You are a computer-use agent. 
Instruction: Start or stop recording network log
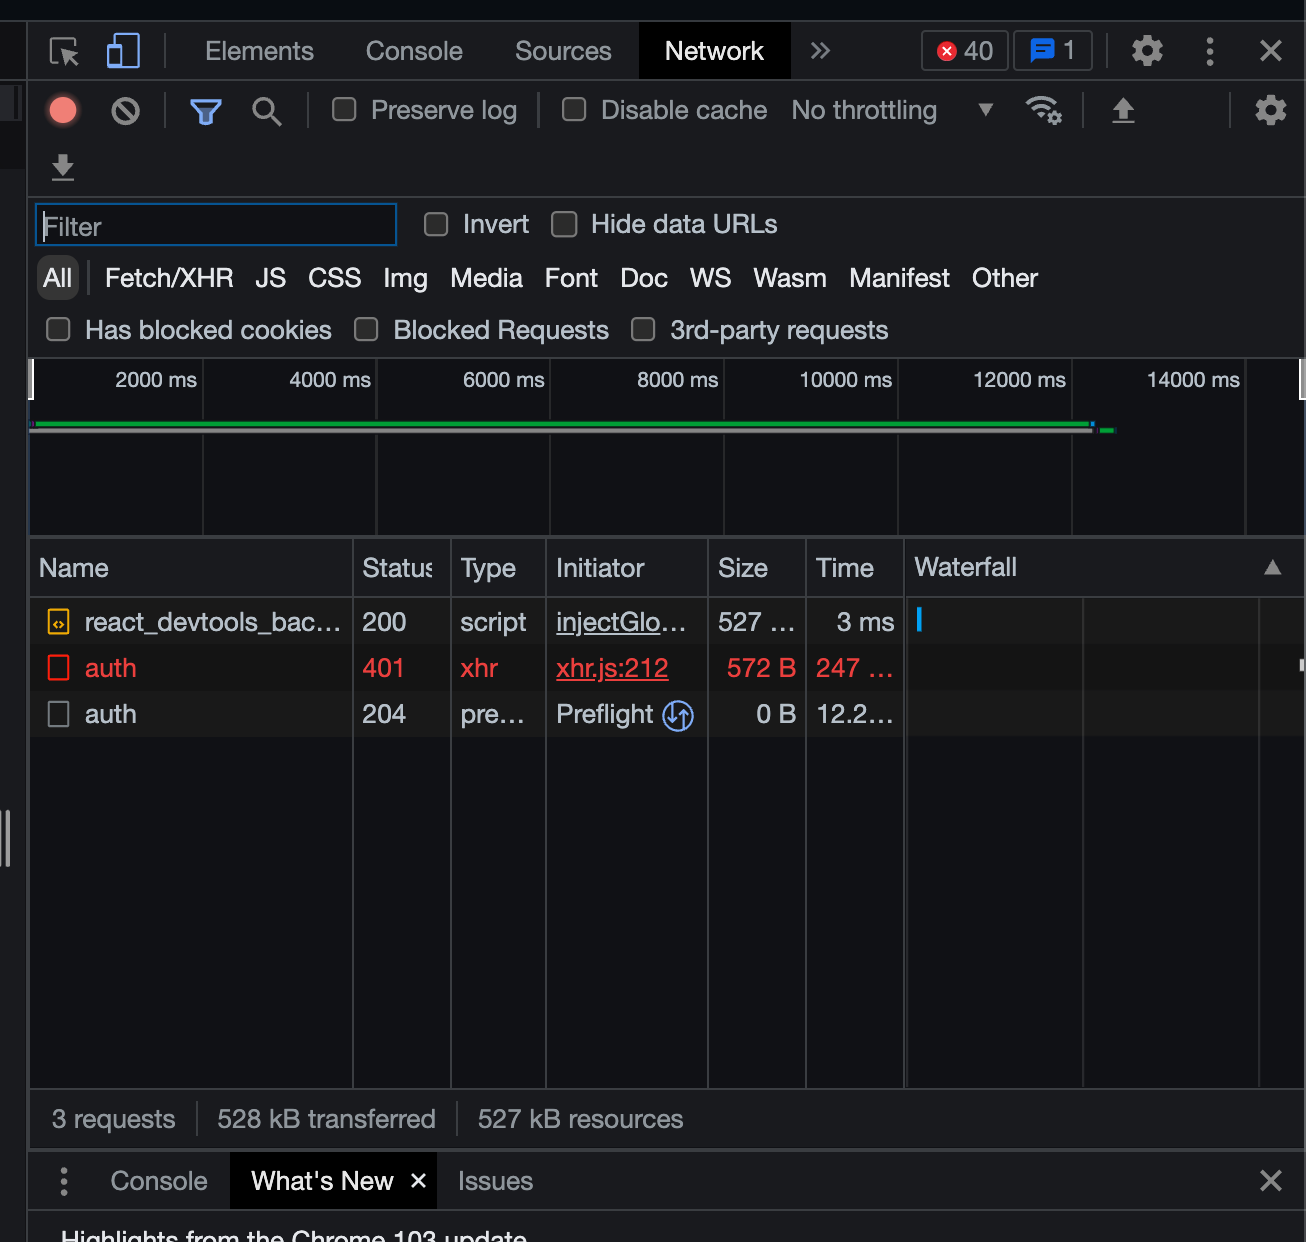pyautogui.click(x=62, y=110)
